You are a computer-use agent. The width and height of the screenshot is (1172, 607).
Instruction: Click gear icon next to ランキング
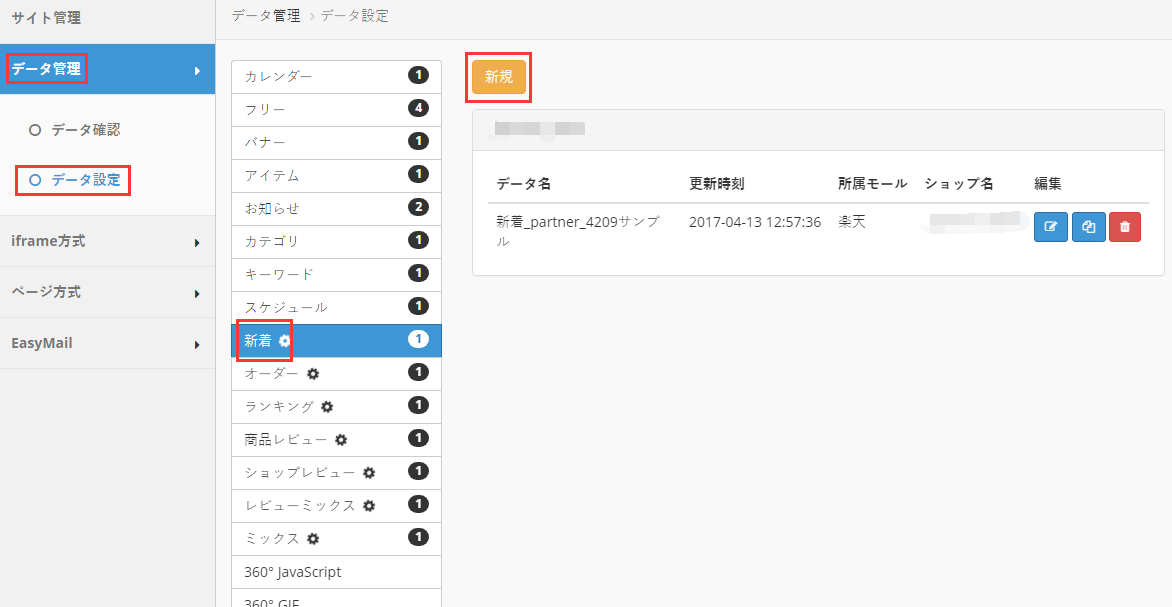[x=327, y=406]
